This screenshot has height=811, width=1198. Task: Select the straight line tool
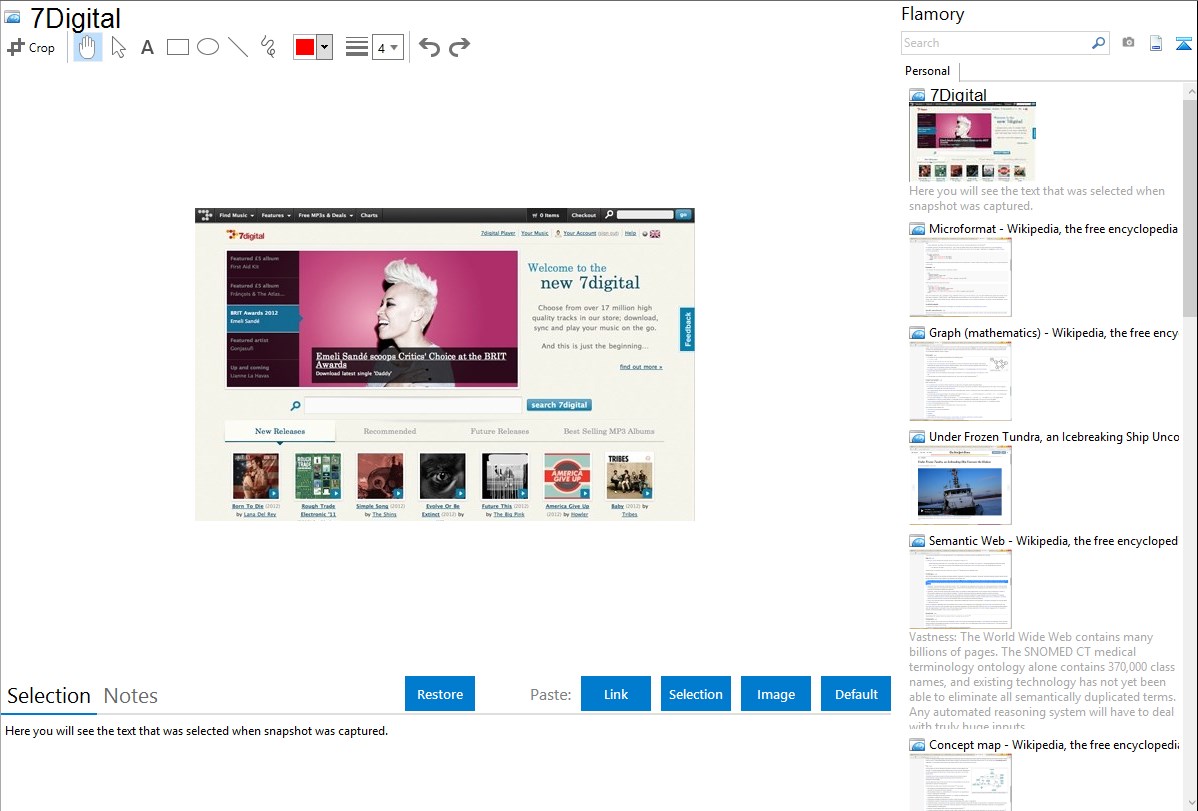coord(238,47)
